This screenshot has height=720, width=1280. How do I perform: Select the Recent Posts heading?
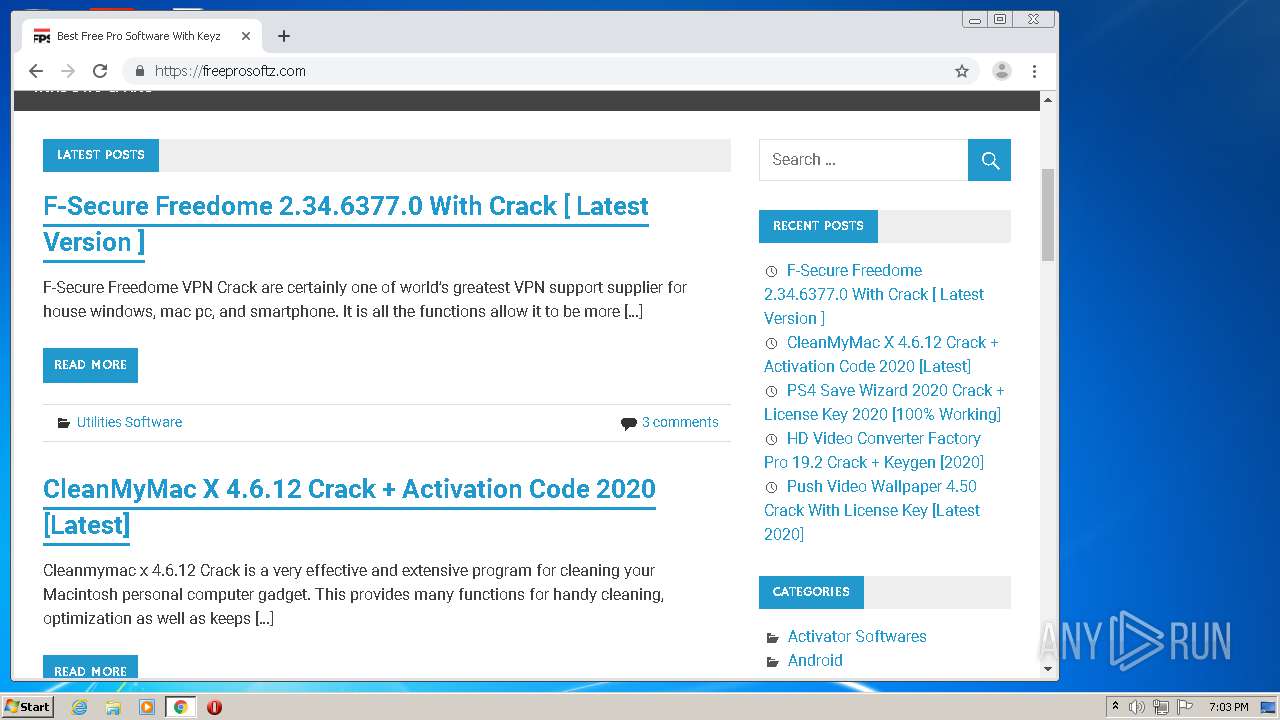818,226
